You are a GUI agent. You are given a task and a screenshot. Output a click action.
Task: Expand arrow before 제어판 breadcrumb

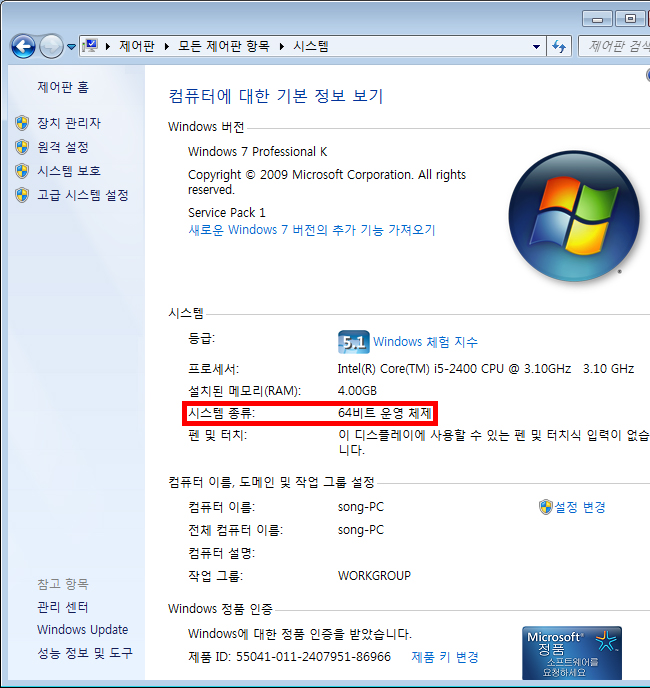pos(108,46)
